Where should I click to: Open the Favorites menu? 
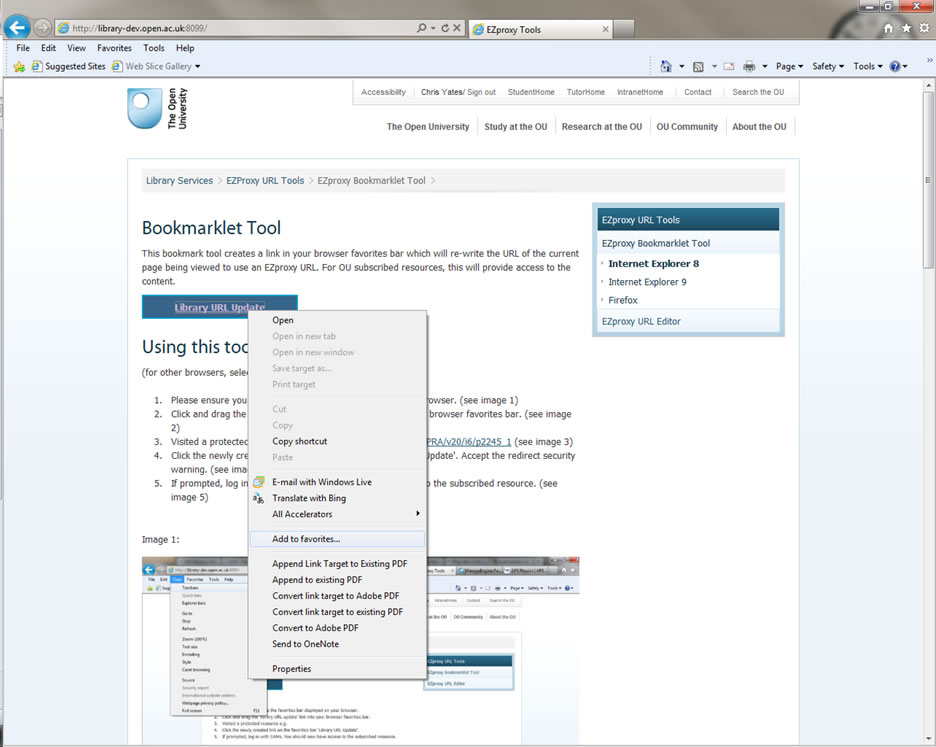coord(114,48)
